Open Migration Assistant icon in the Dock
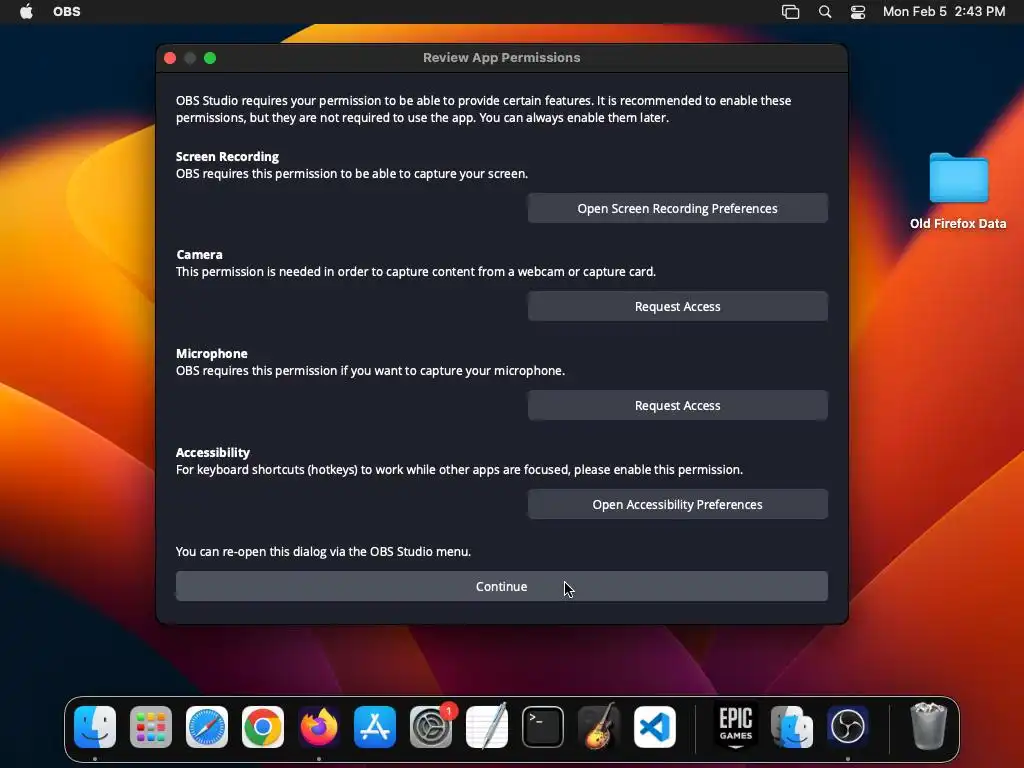This screenshot has width=1024, height=768. [792, 727]
